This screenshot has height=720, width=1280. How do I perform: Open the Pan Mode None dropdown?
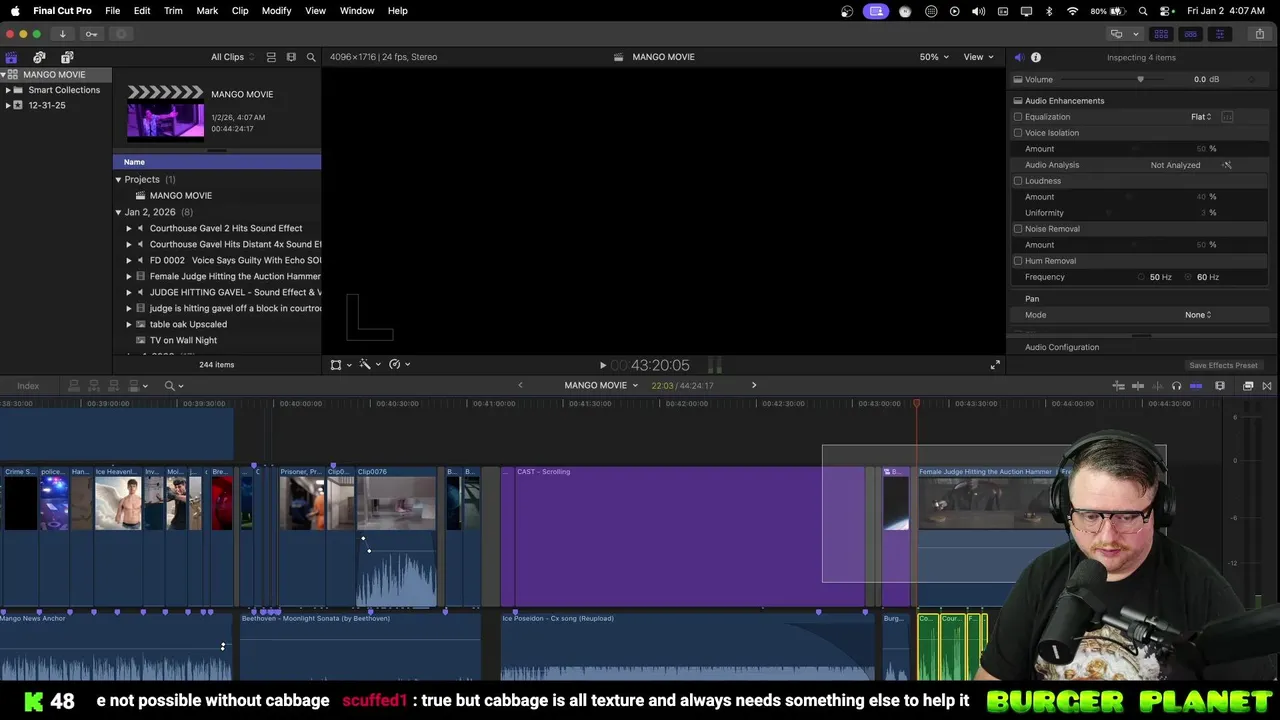point(1198,315)
